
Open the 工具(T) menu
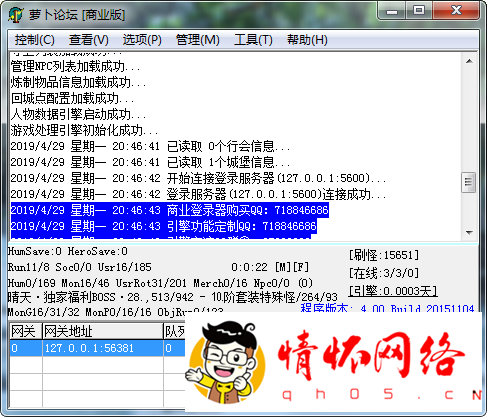[x=253, y=40]
